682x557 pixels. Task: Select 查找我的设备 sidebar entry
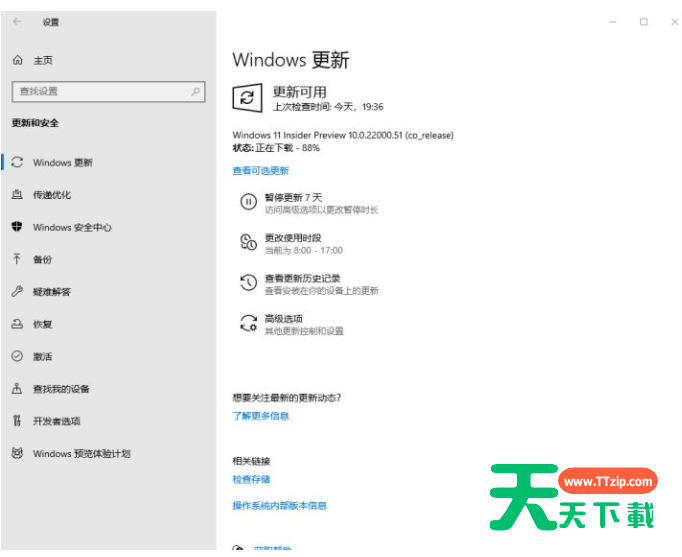(x=61, y=389)
